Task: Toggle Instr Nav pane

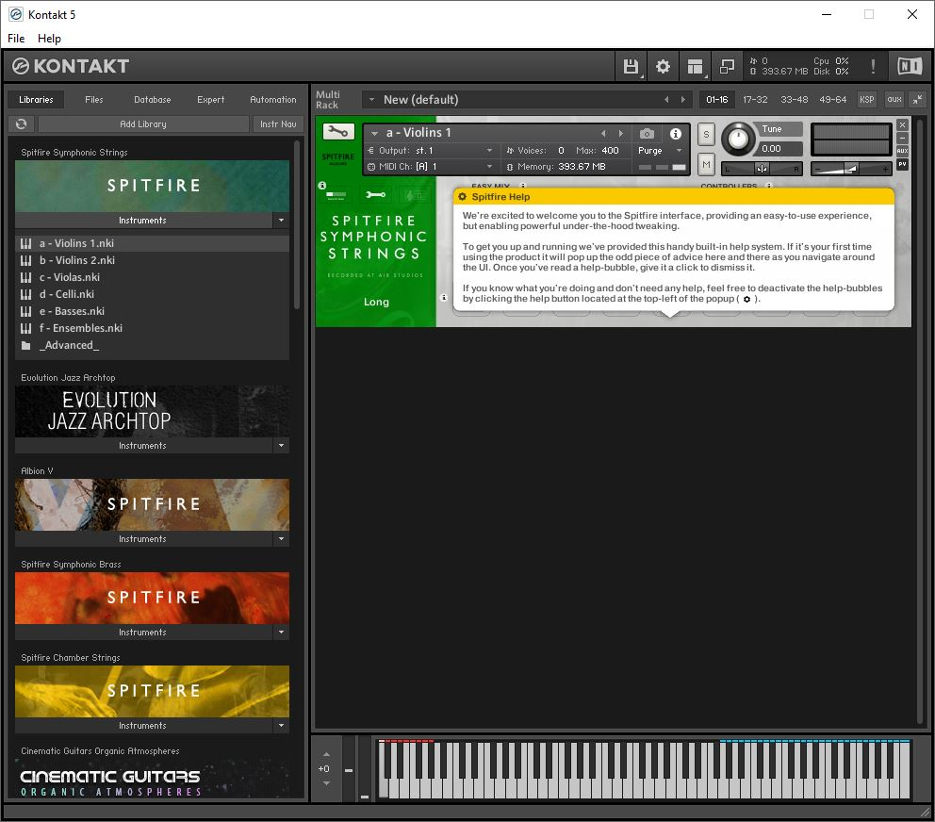Action: (x=278, y=123)
